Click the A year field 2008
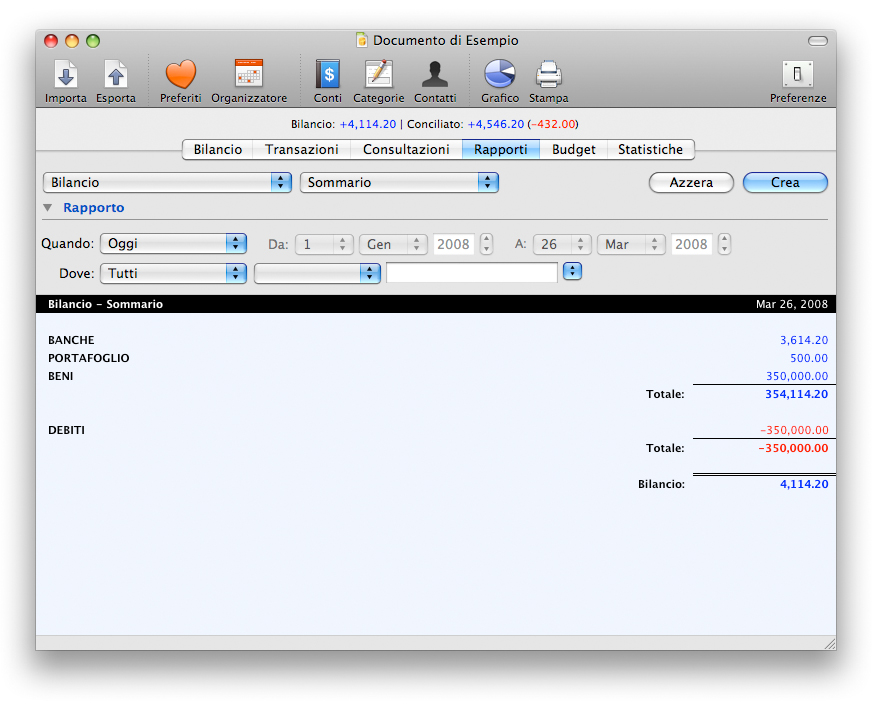The image size is (872, 711). click(x=691, y=244)
